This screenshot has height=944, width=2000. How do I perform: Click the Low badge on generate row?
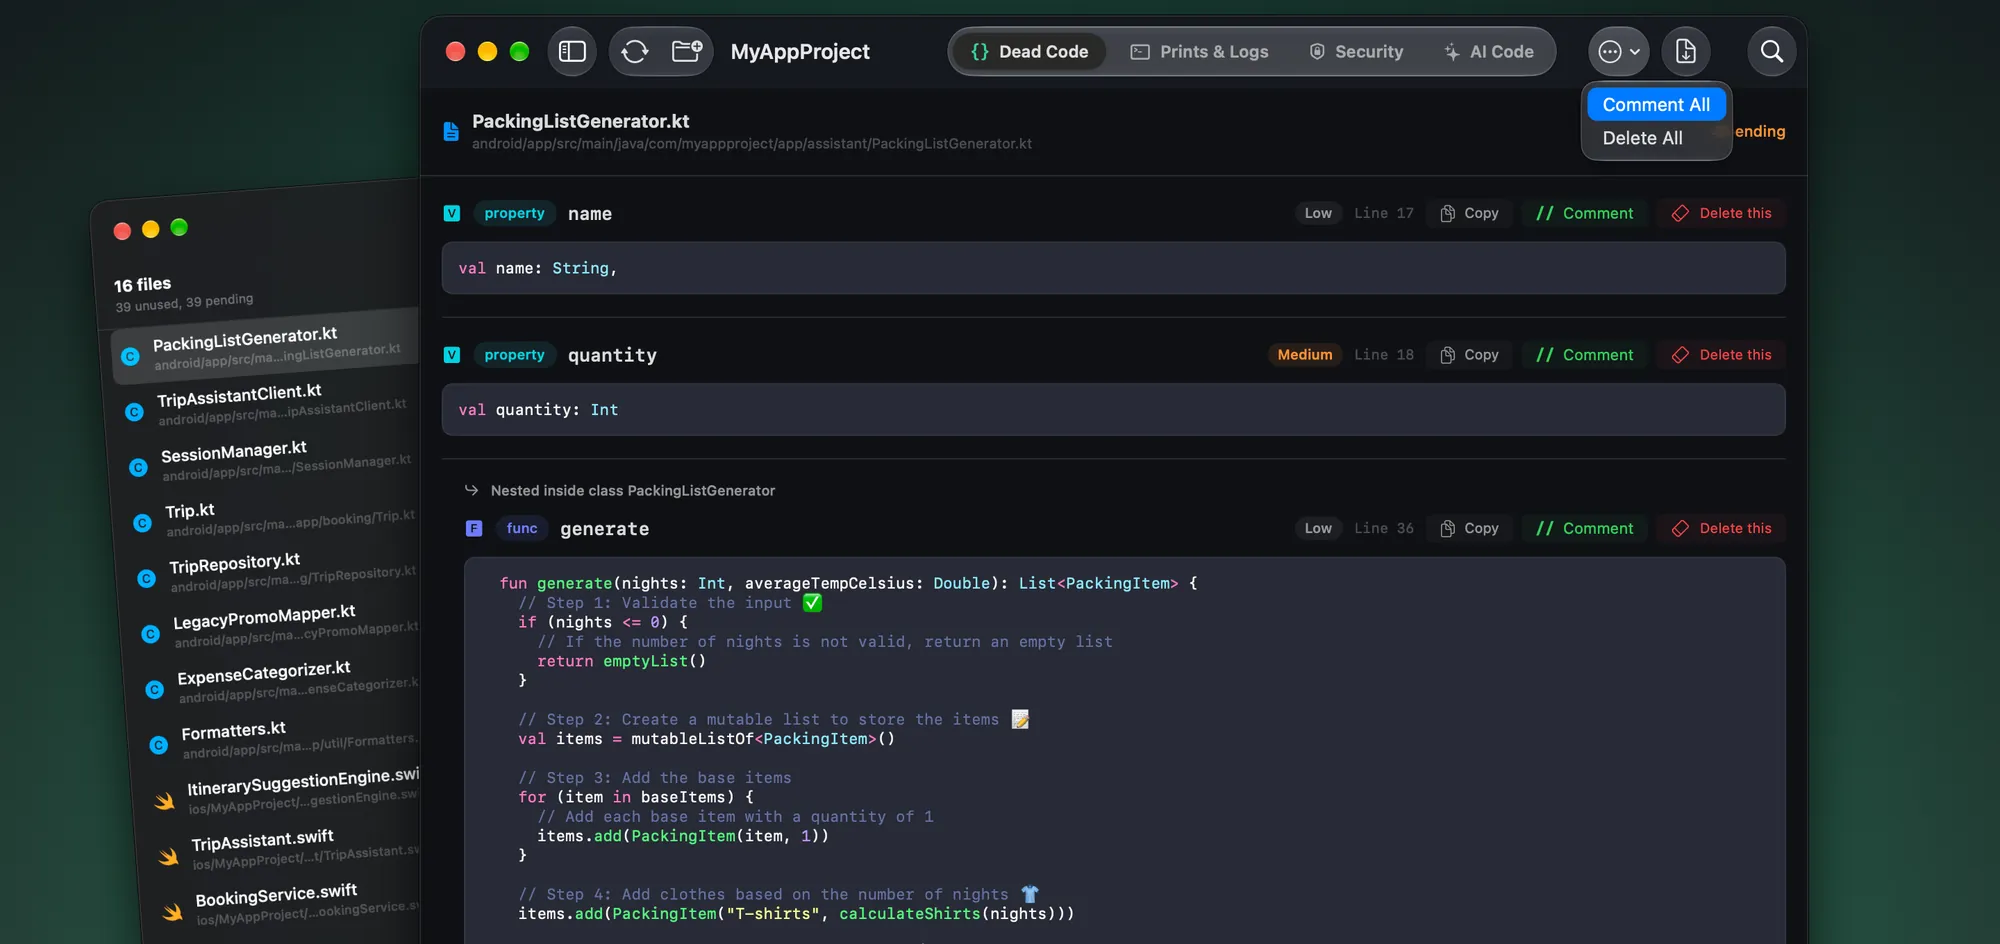tap(1318, 528)
